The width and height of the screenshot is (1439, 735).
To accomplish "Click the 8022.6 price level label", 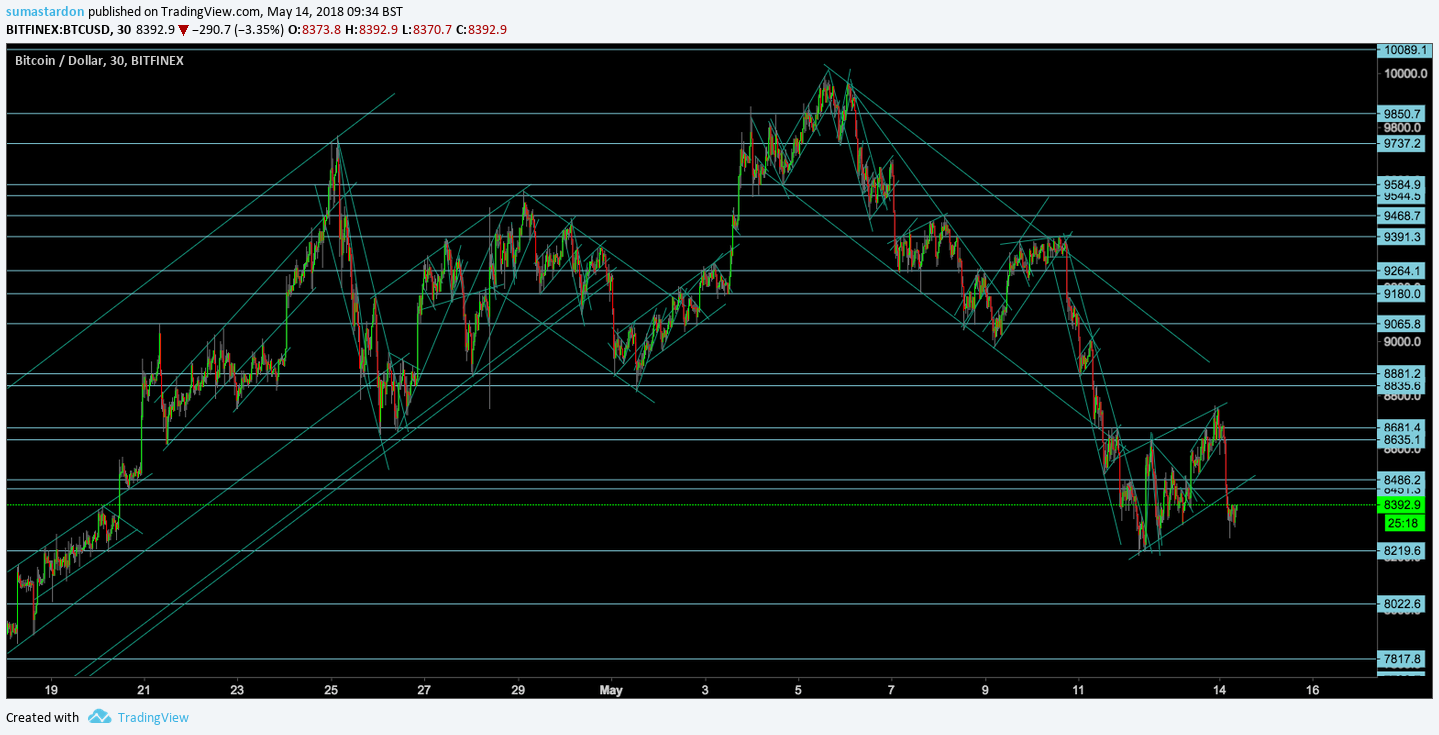I will 1402,604.
